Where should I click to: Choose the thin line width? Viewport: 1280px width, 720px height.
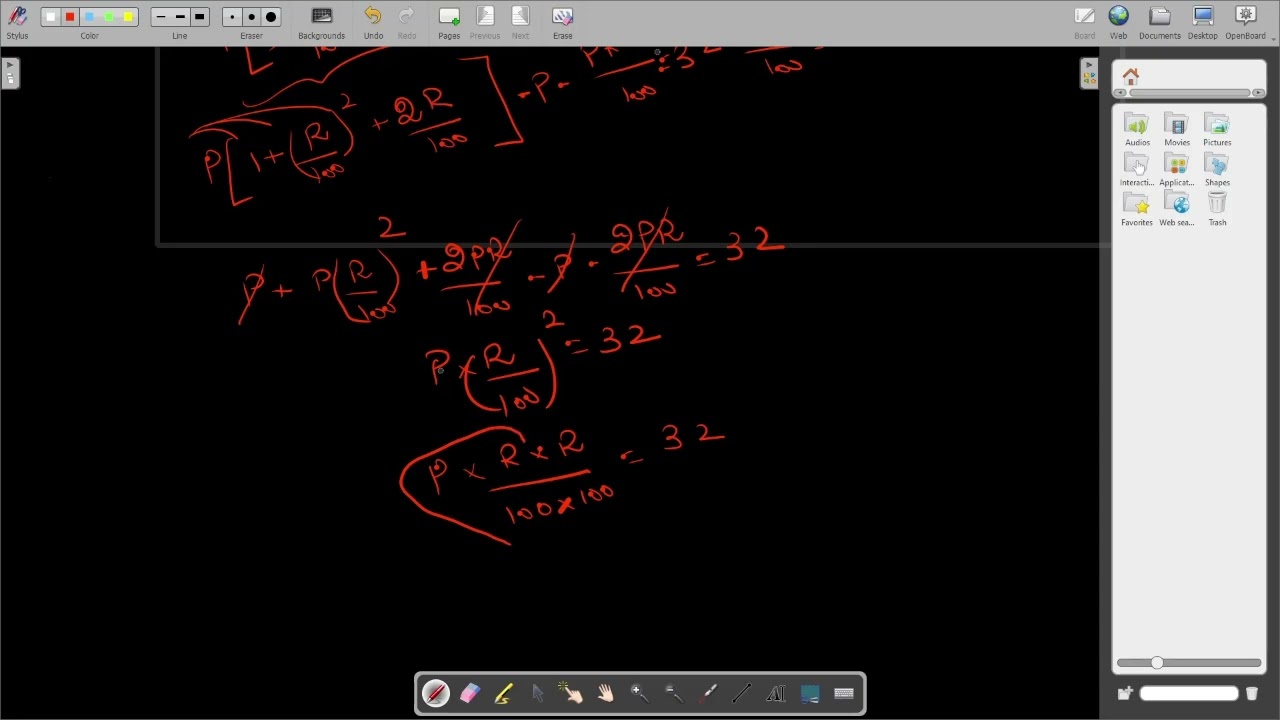[x=160, y=17]
